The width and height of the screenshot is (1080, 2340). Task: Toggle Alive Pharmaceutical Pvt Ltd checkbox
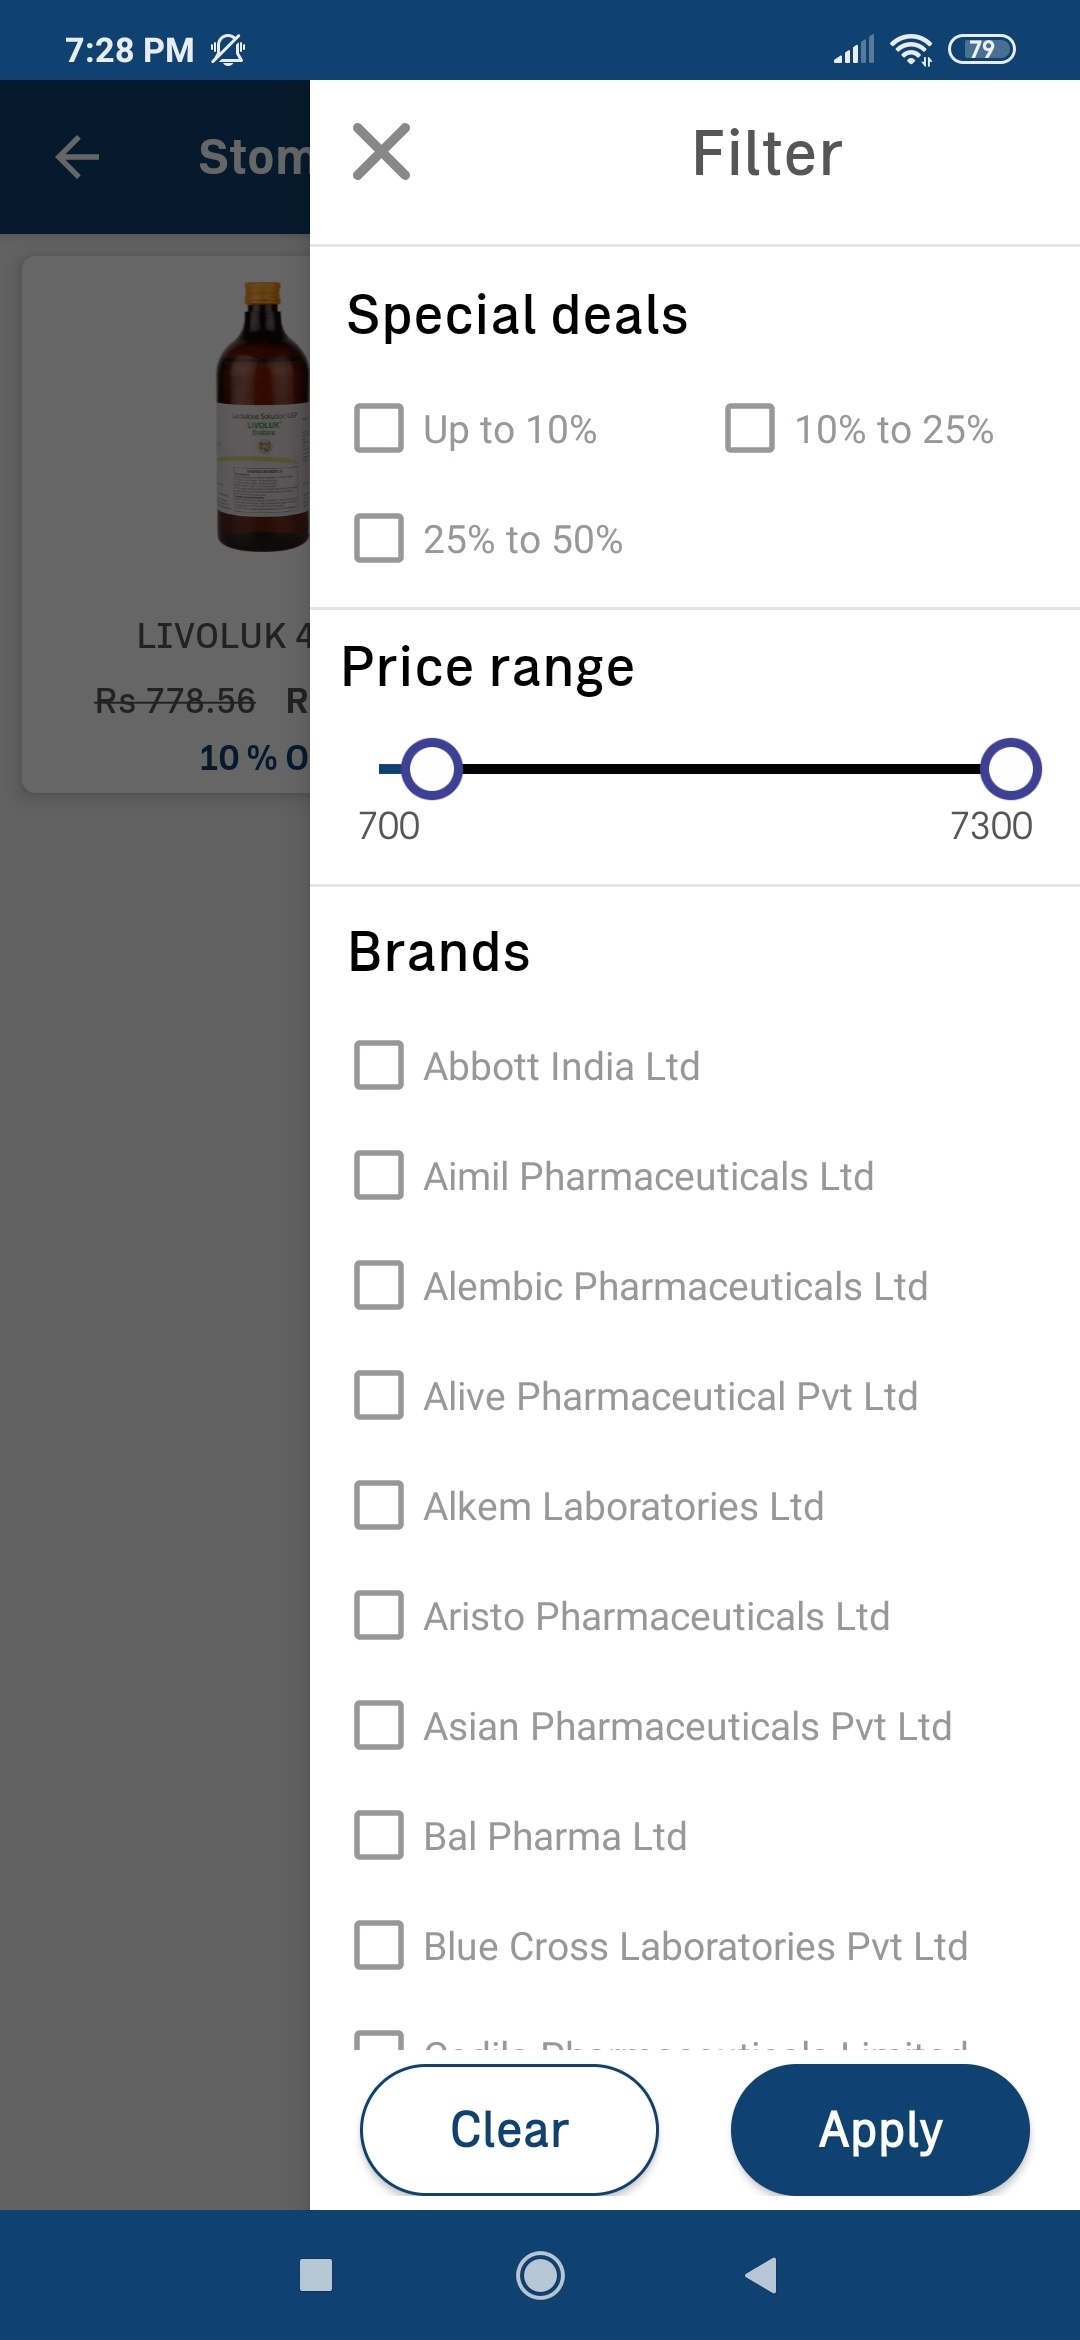click(x=379, y=1395)
